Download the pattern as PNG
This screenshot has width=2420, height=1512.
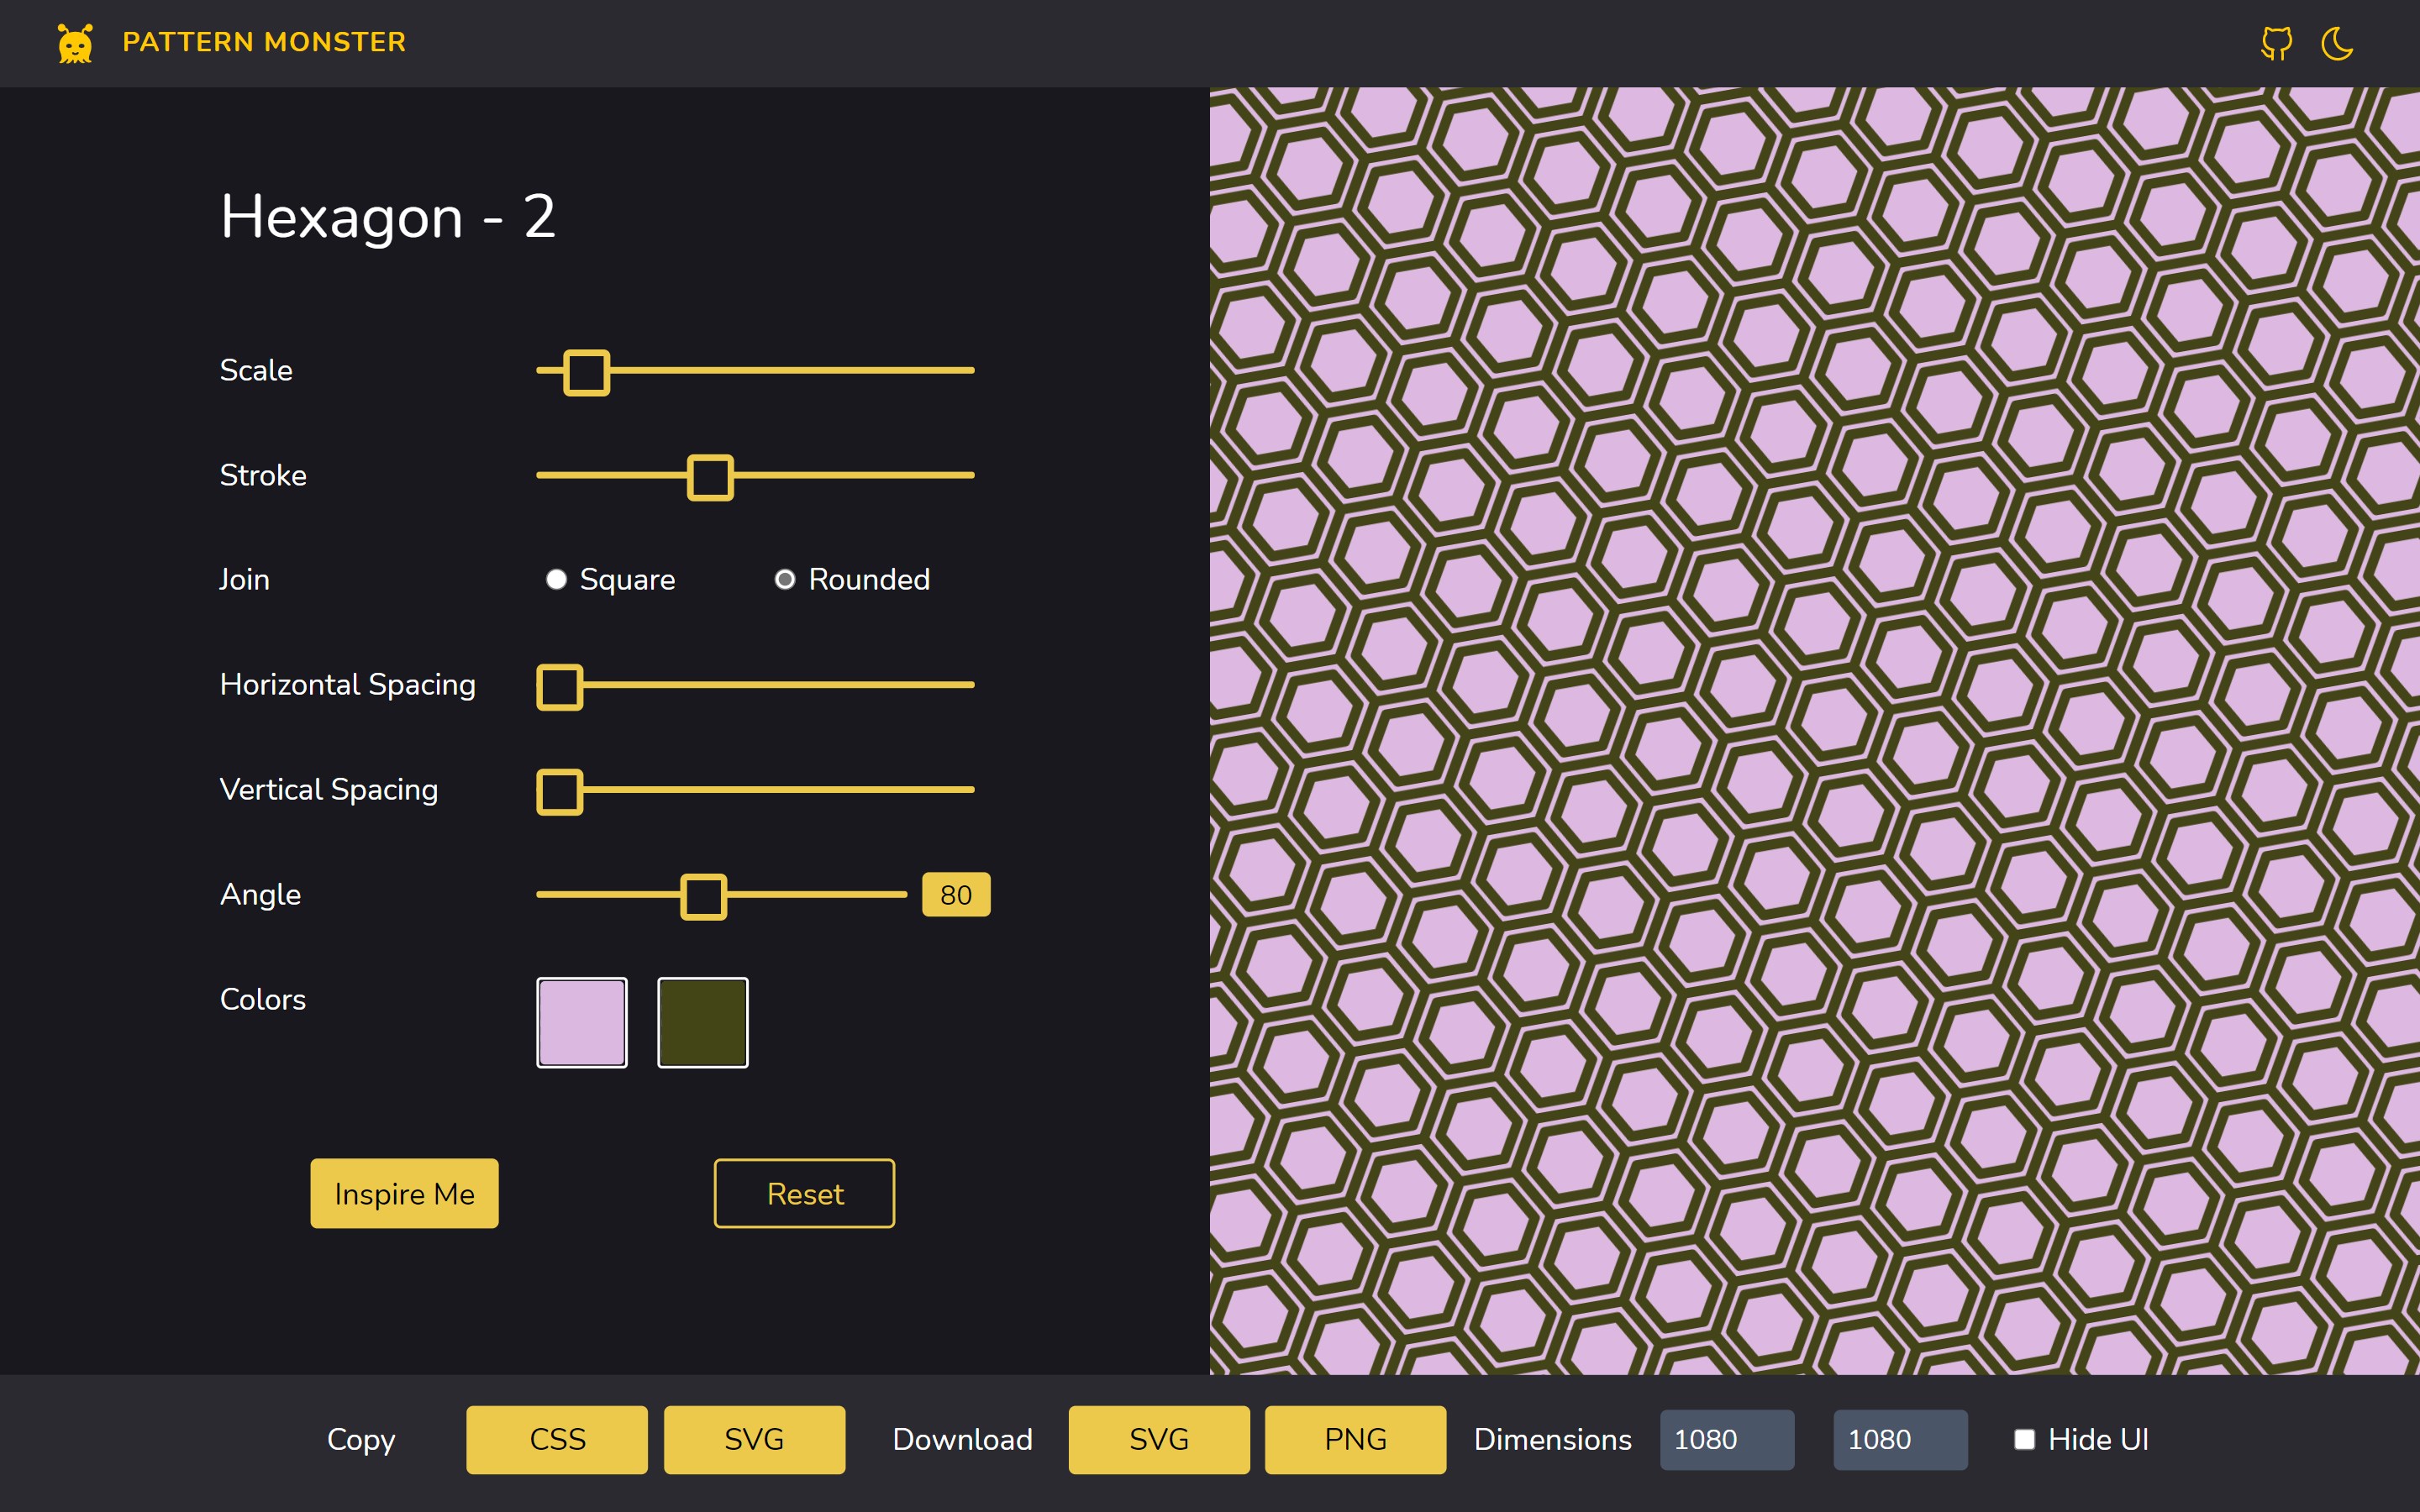tap(1355, 1439)
